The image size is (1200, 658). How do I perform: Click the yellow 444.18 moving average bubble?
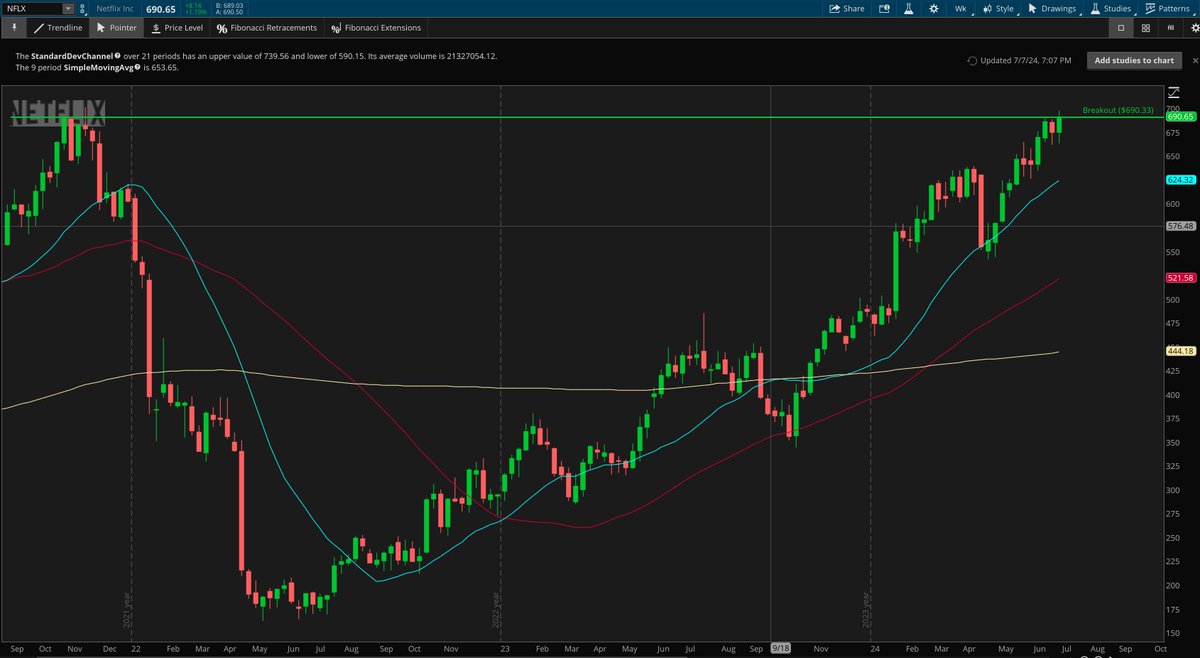1180,350
